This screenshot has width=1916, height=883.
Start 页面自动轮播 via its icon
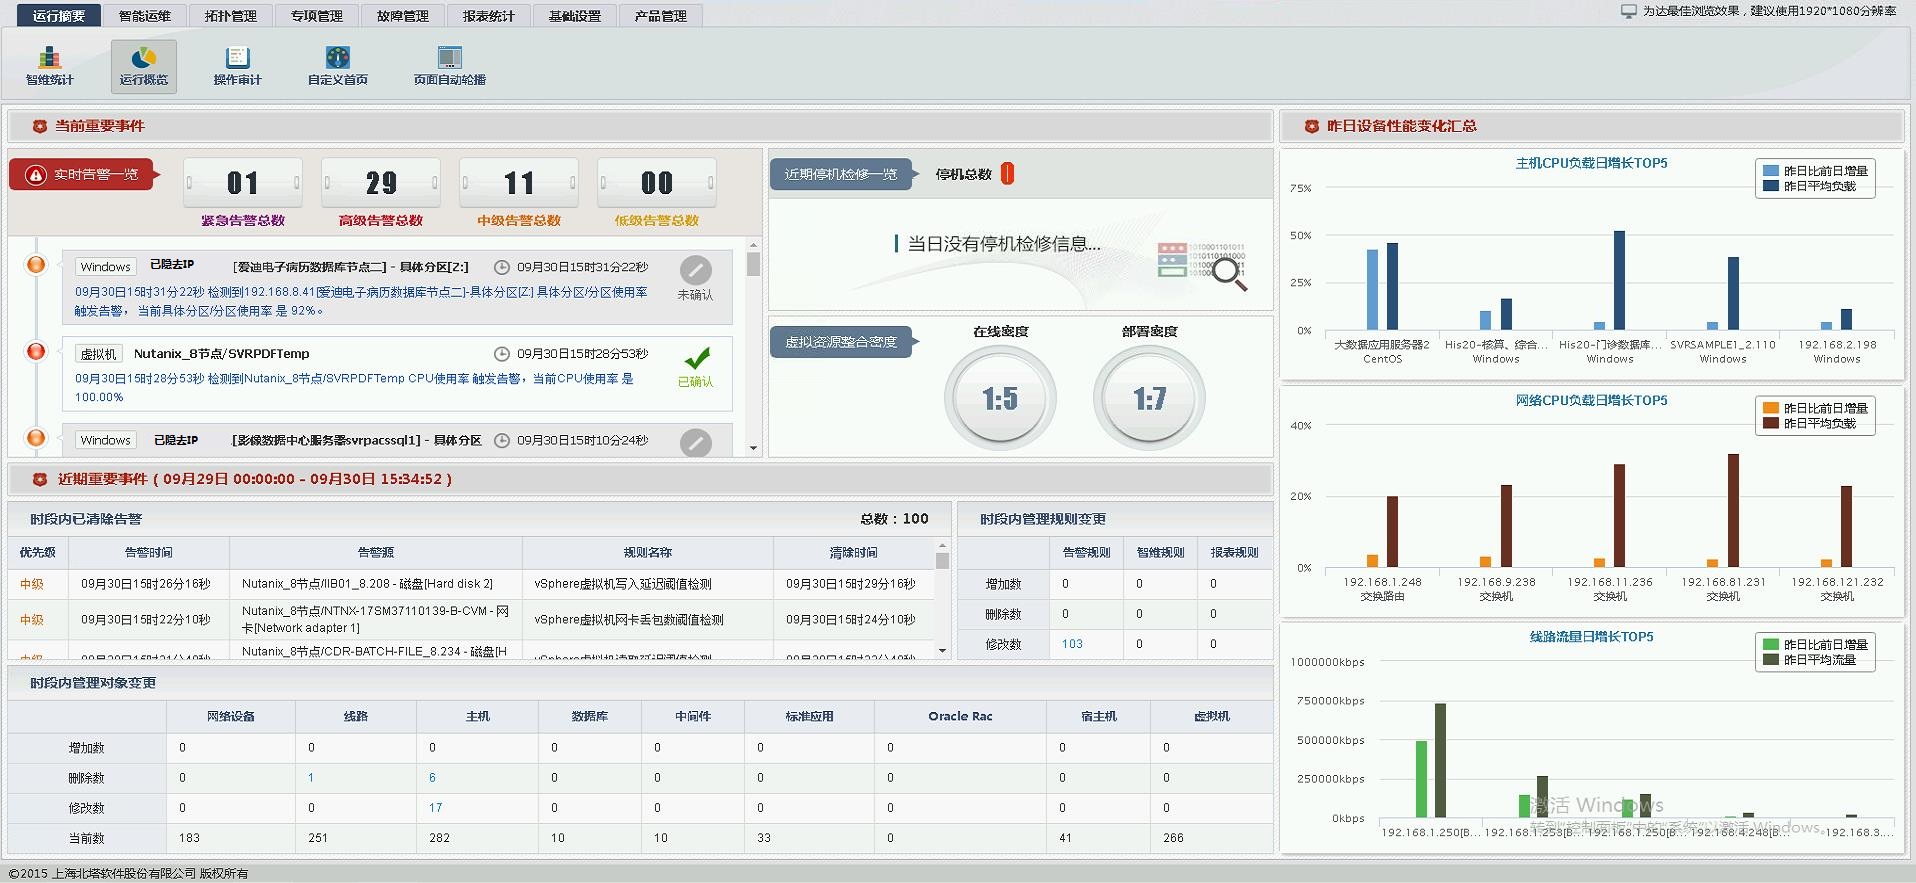tap(449, 59)
